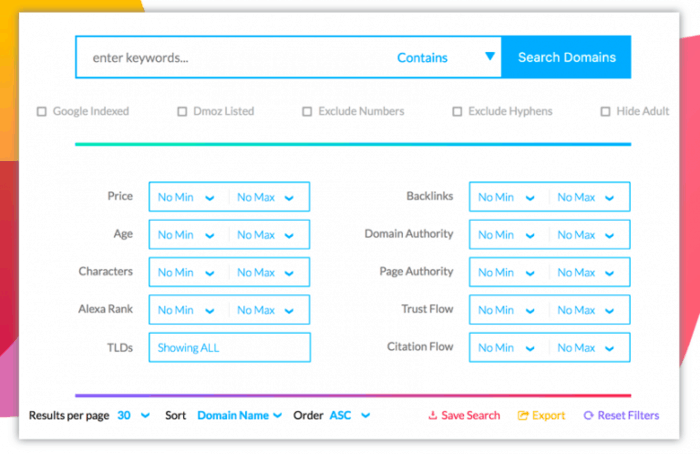This screenshot has height=454, width=700.
Task: Open the Age No Min dropdown
Action: (187, 235)
